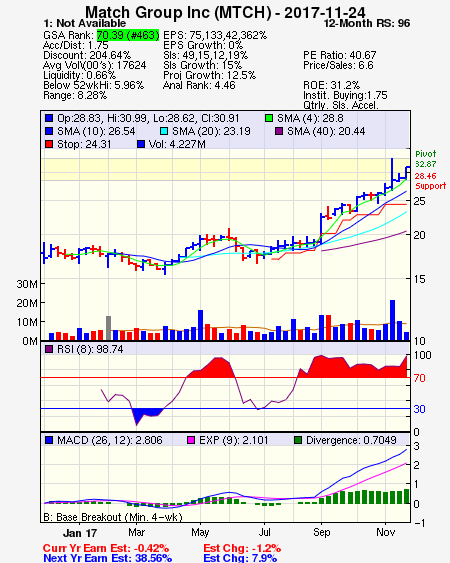Click the purple RSI (8) legend swatch

49,349
